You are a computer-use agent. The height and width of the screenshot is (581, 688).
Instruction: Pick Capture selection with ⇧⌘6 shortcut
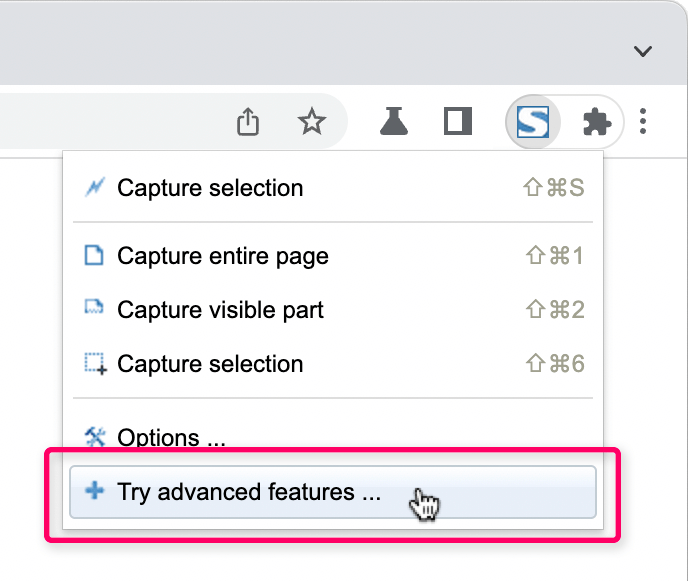[210, 364]
